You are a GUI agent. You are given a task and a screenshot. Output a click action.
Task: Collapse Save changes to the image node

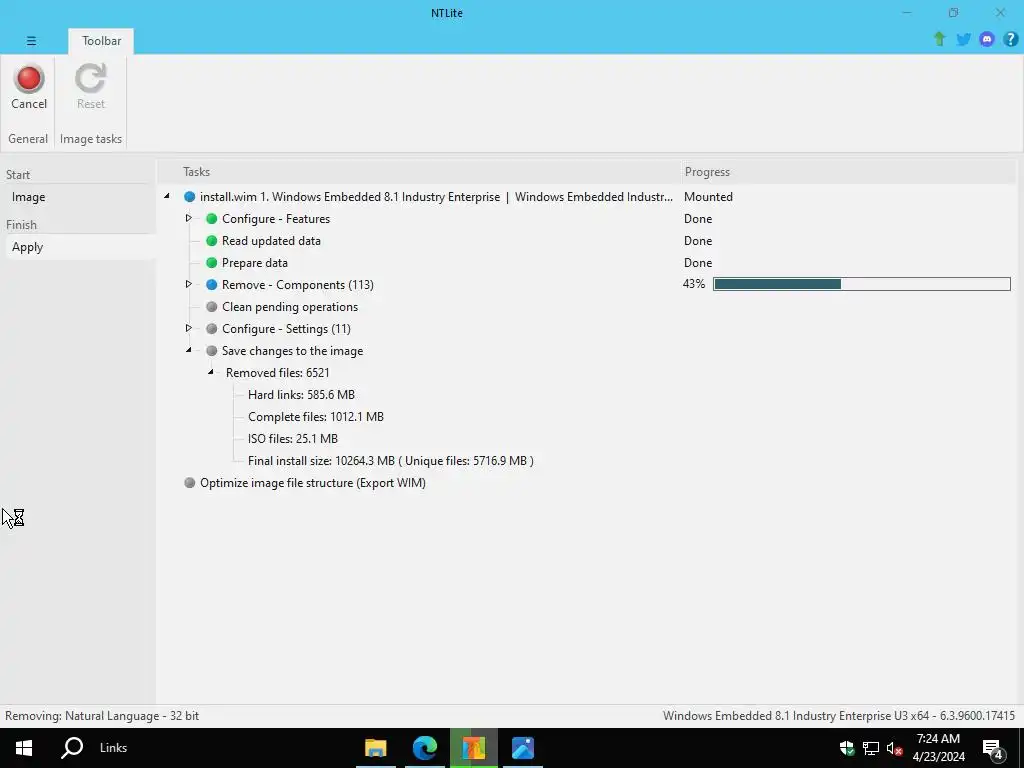pyautogui.click(x=189, y=350)
